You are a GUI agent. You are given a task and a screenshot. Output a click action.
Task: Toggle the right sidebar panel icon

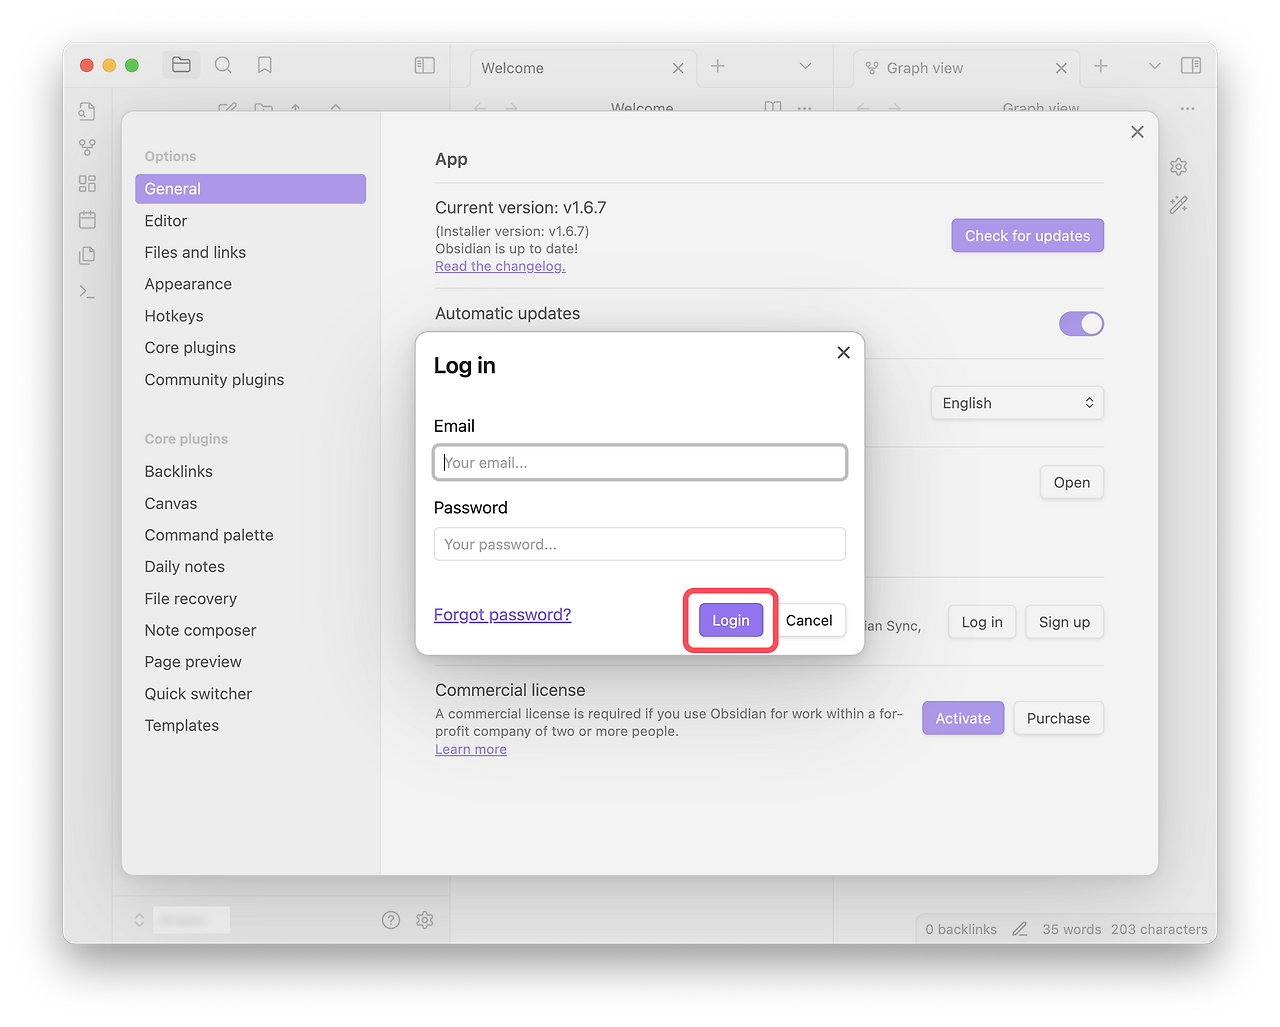tap(1191, 65)
